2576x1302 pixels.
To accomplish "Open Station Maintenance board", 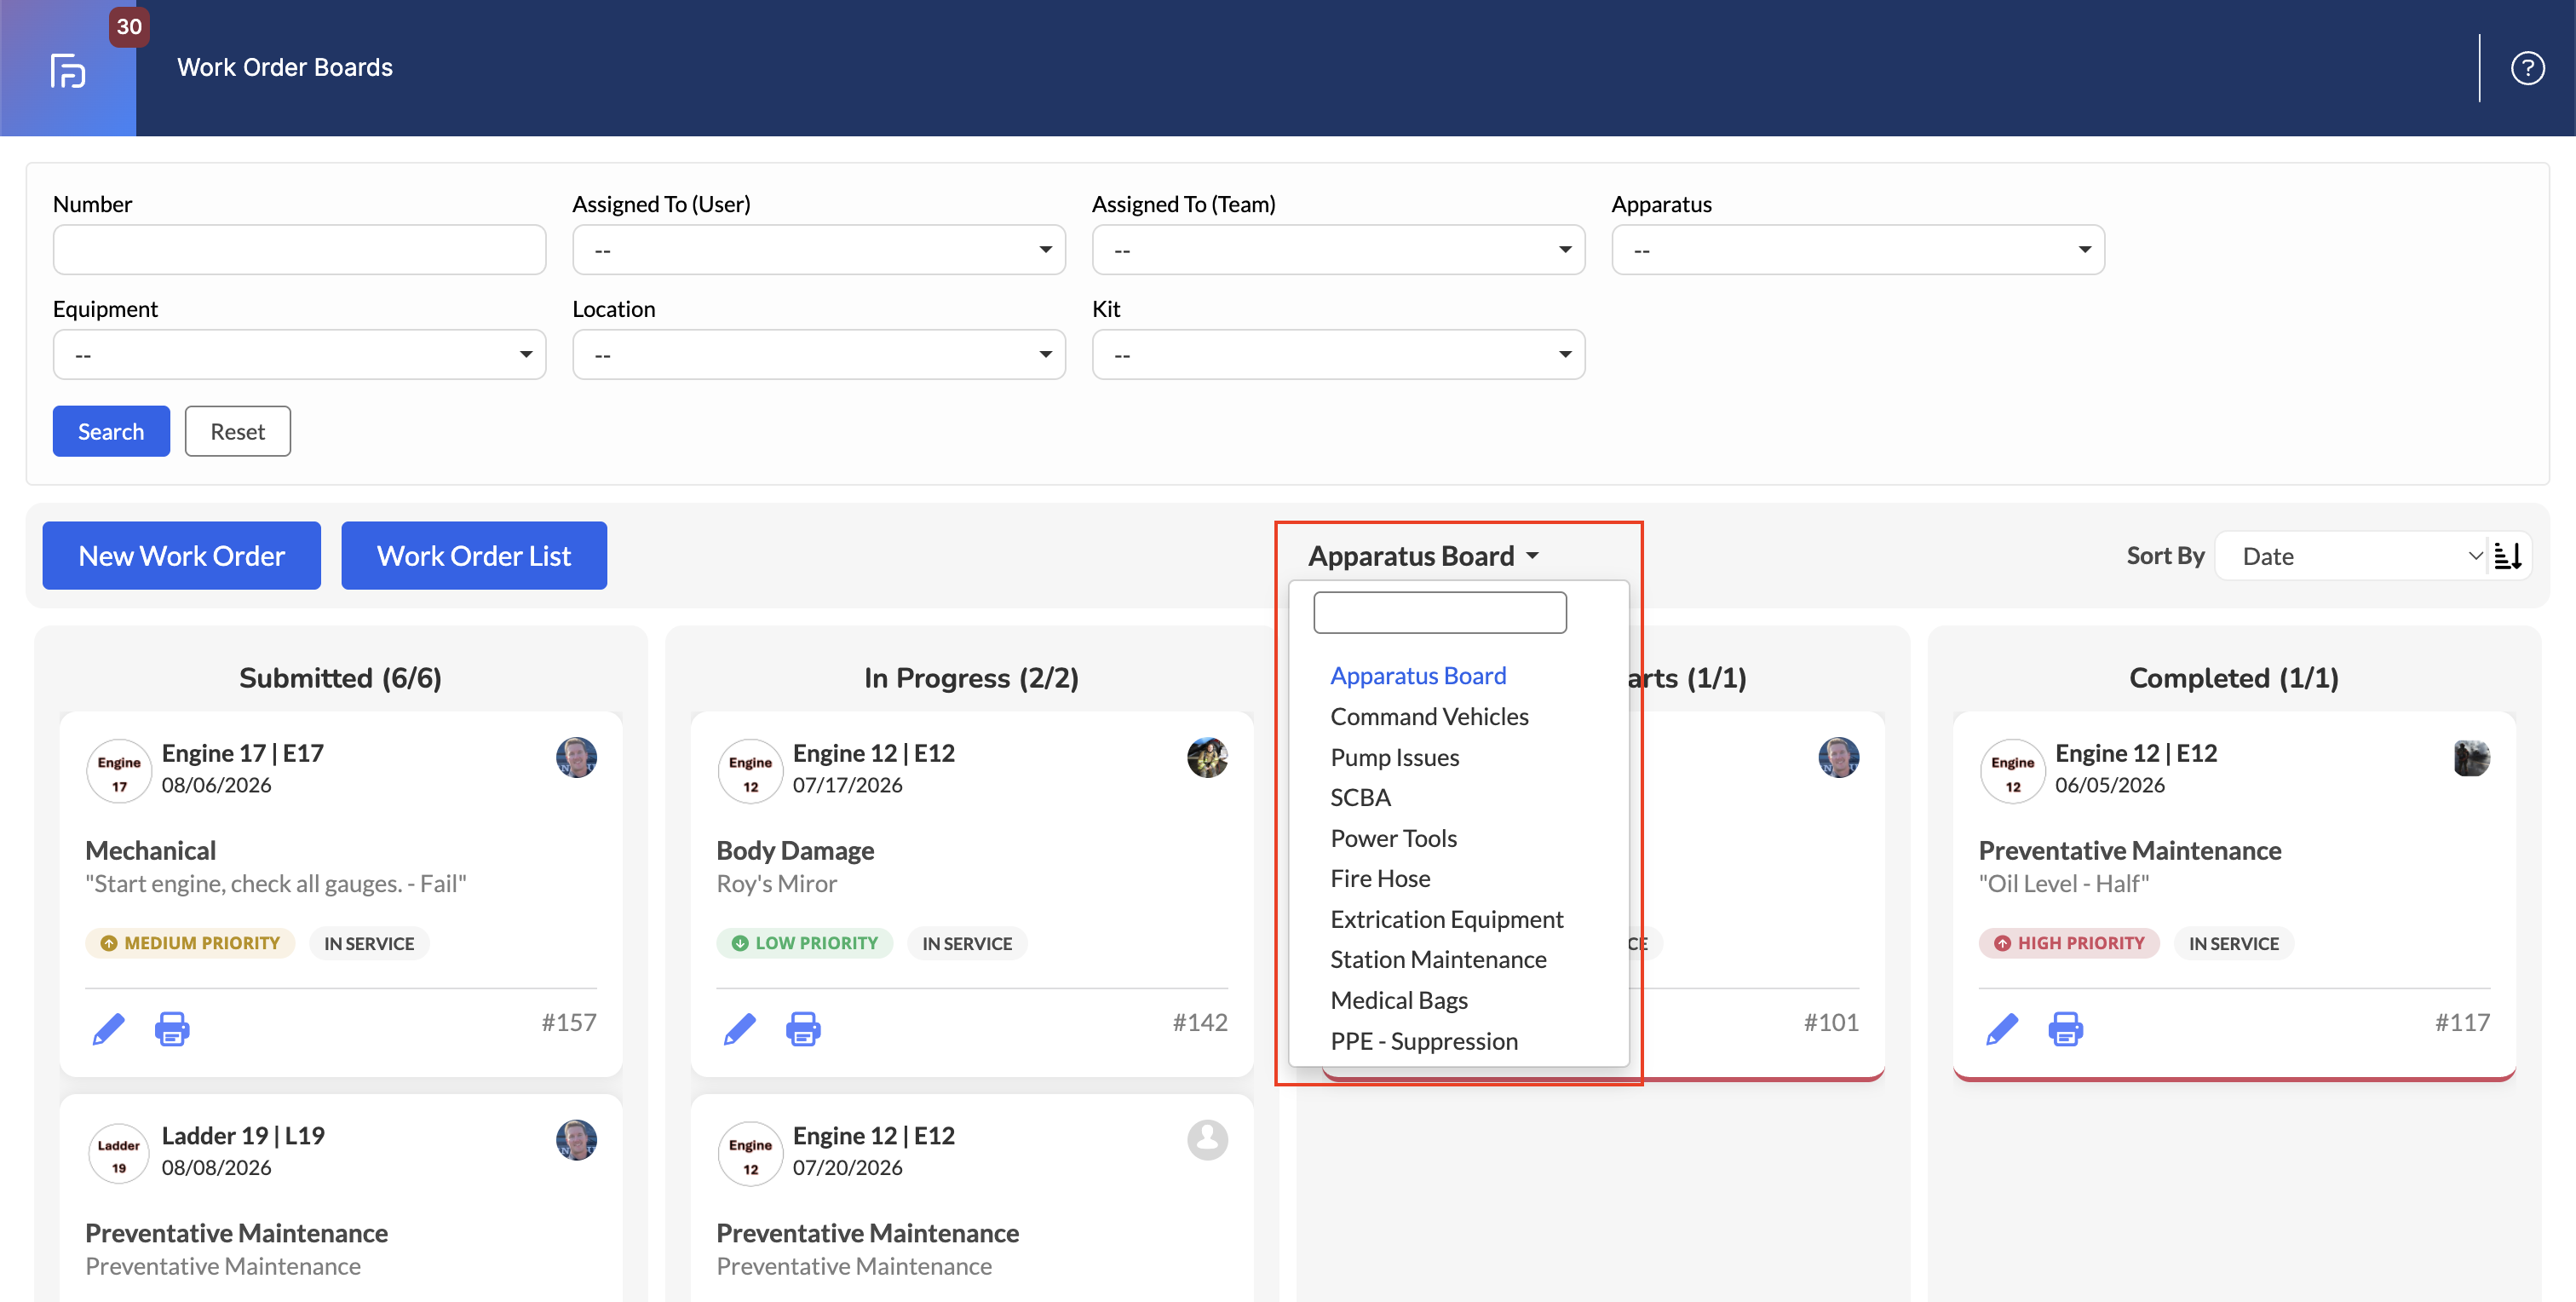I will pos(1438,960).
